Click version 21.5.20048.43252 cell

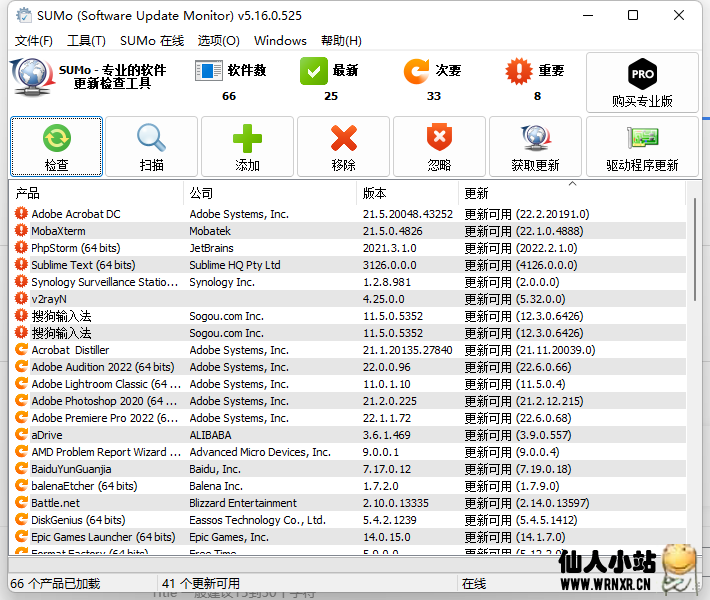(408, 214)
